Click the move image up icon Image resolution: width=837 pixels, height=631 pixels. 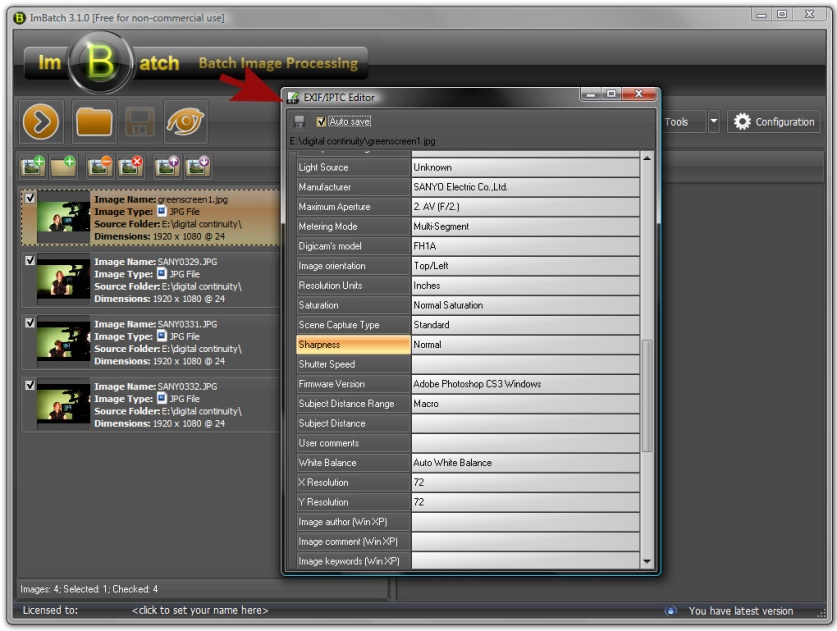pos(166,167)
